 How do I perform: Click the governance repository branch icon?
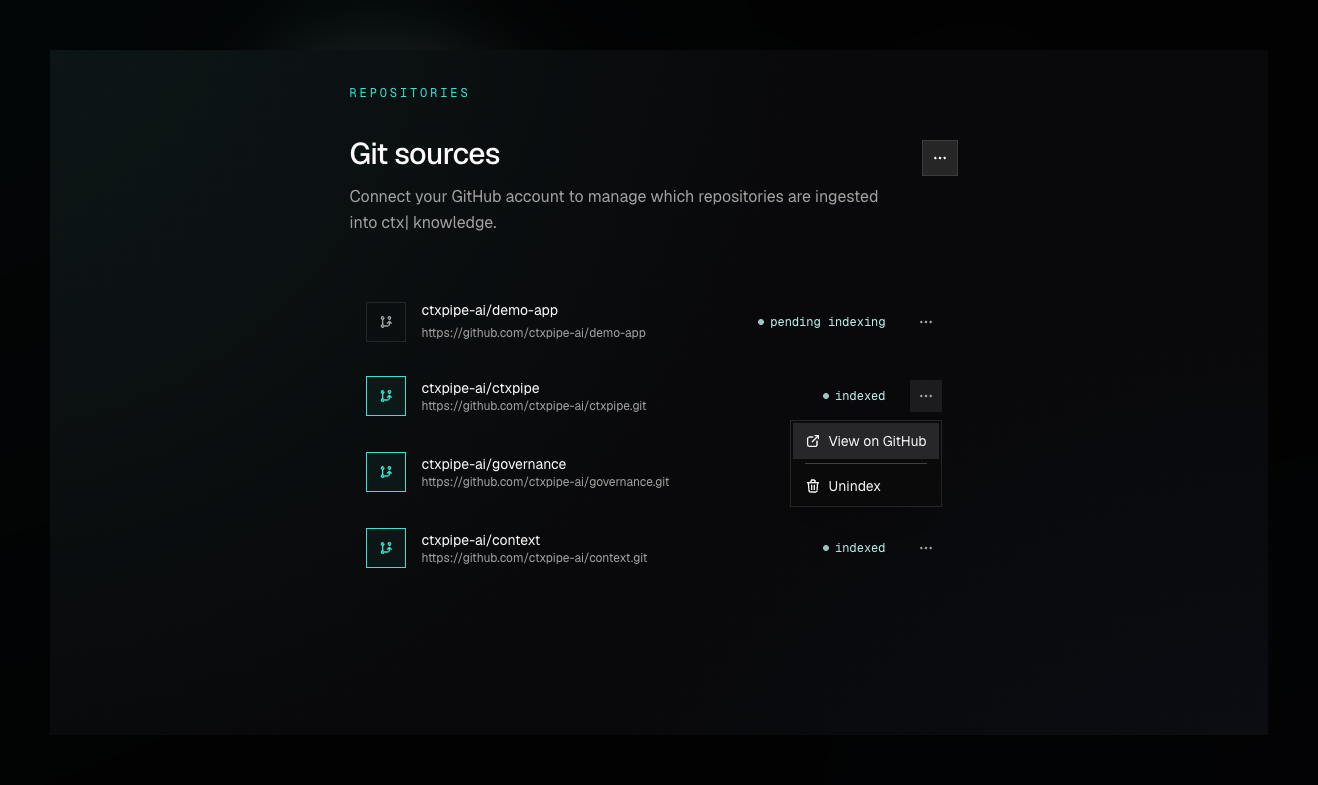(x=386, y=472)
